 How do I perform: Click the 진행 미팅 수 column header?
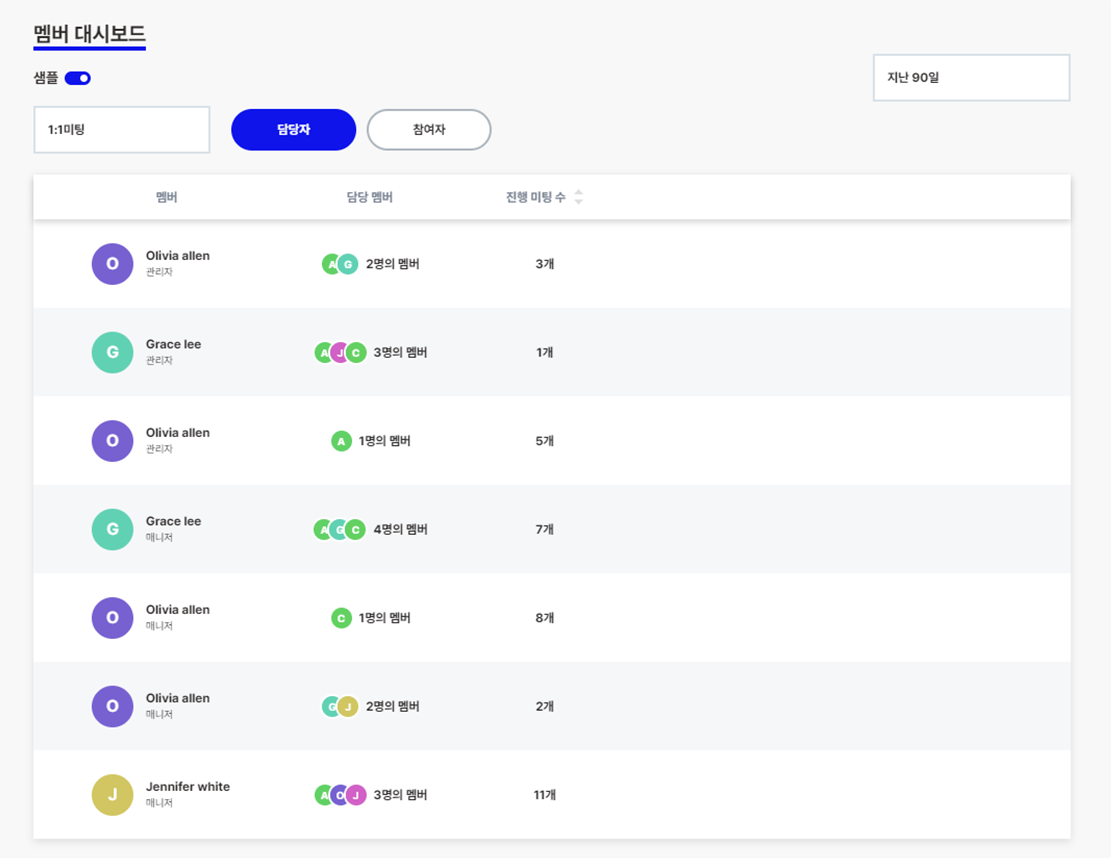point(536,197)
